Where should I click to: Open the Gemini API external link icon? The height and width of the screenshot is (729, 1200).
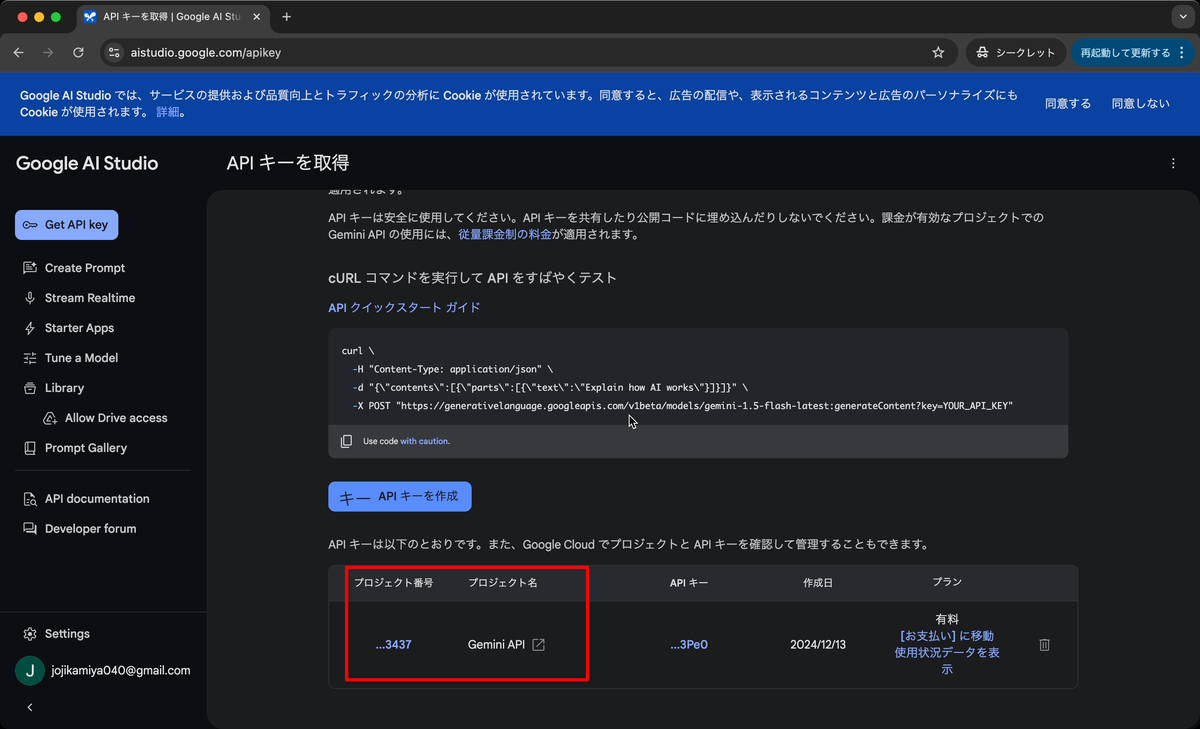(x=538, y=645)
